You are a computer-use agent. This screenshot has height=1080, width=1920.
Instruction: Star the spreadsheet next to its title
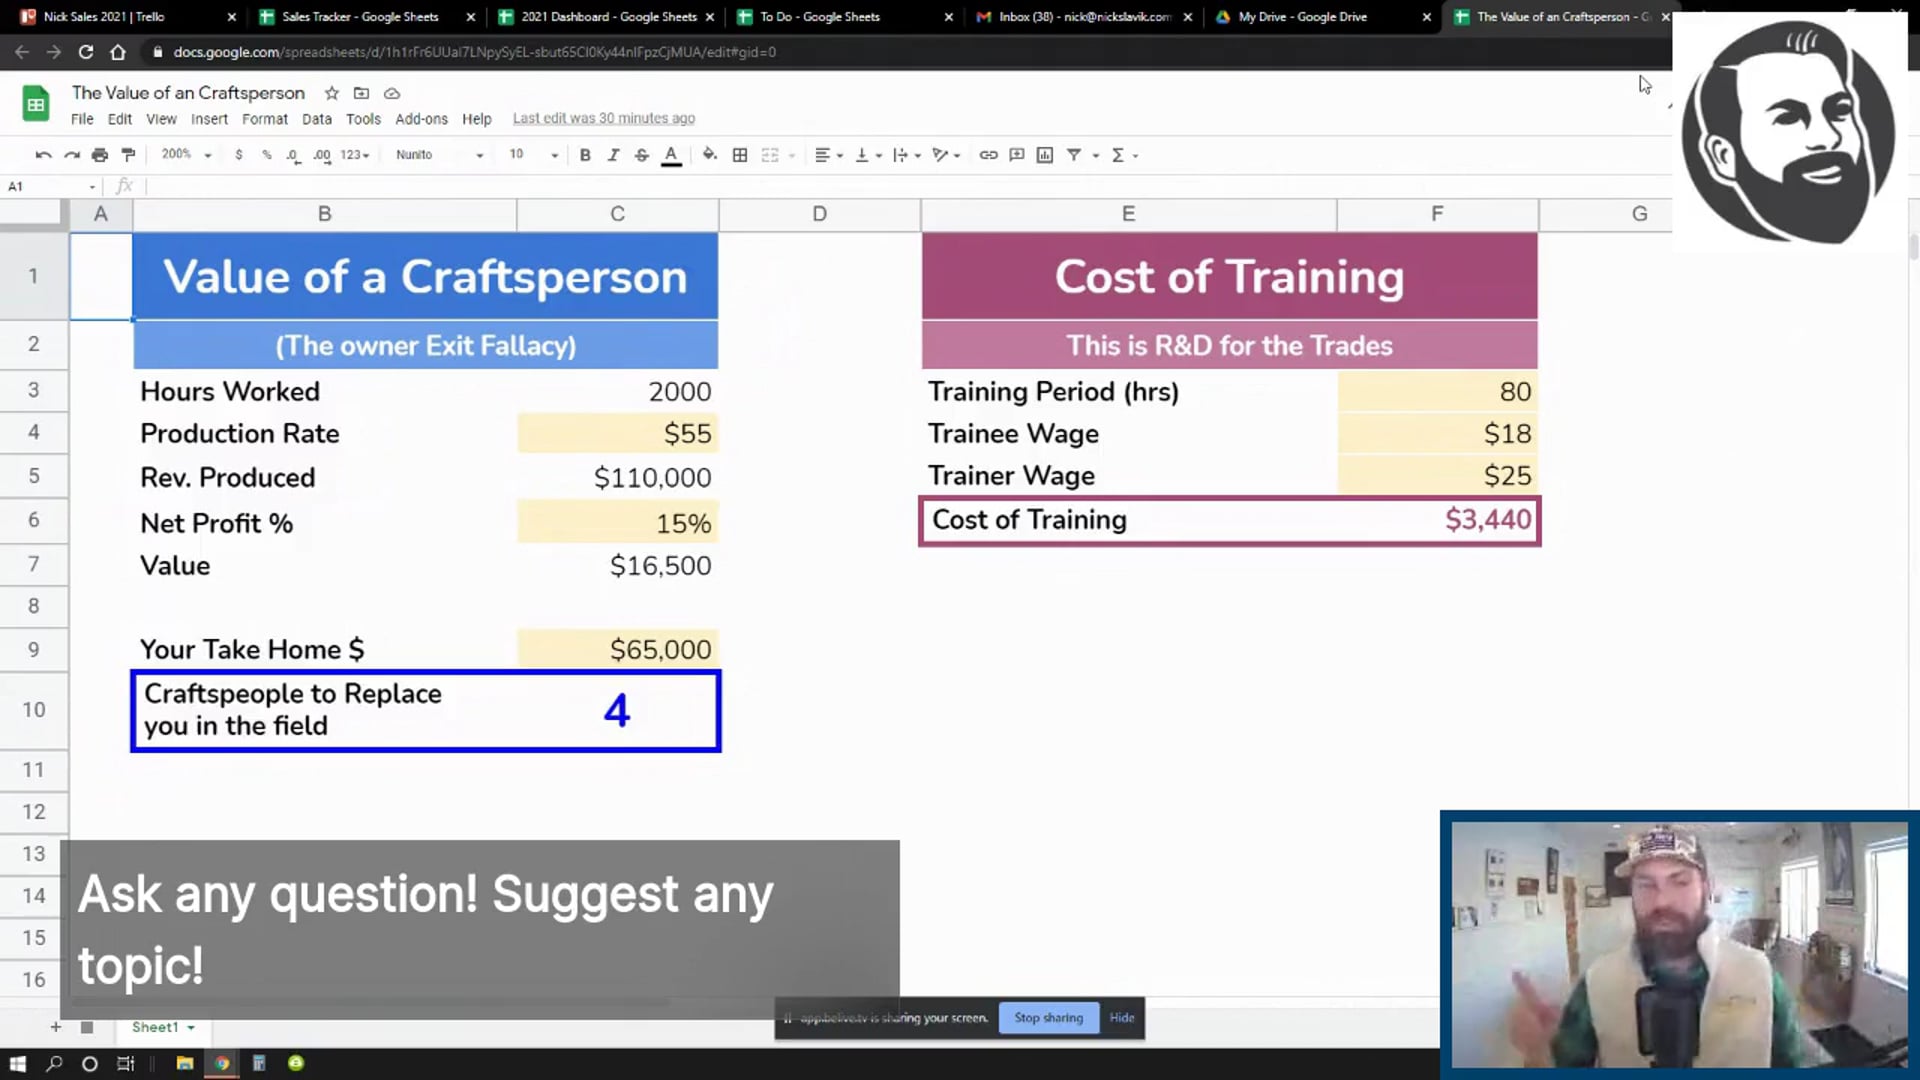point(331,93)
